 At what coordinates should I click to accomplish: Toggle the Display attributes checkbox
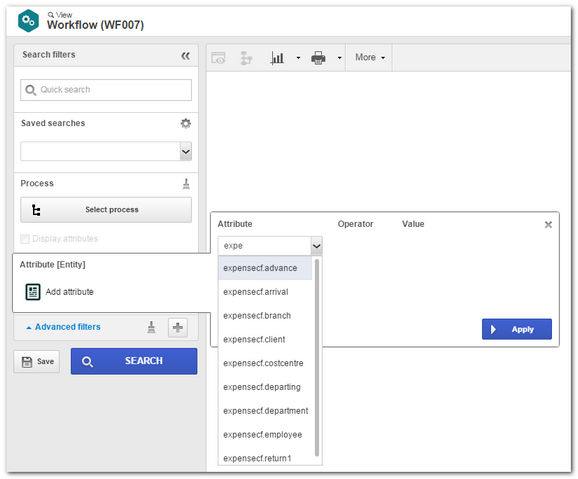click(25, 239)
